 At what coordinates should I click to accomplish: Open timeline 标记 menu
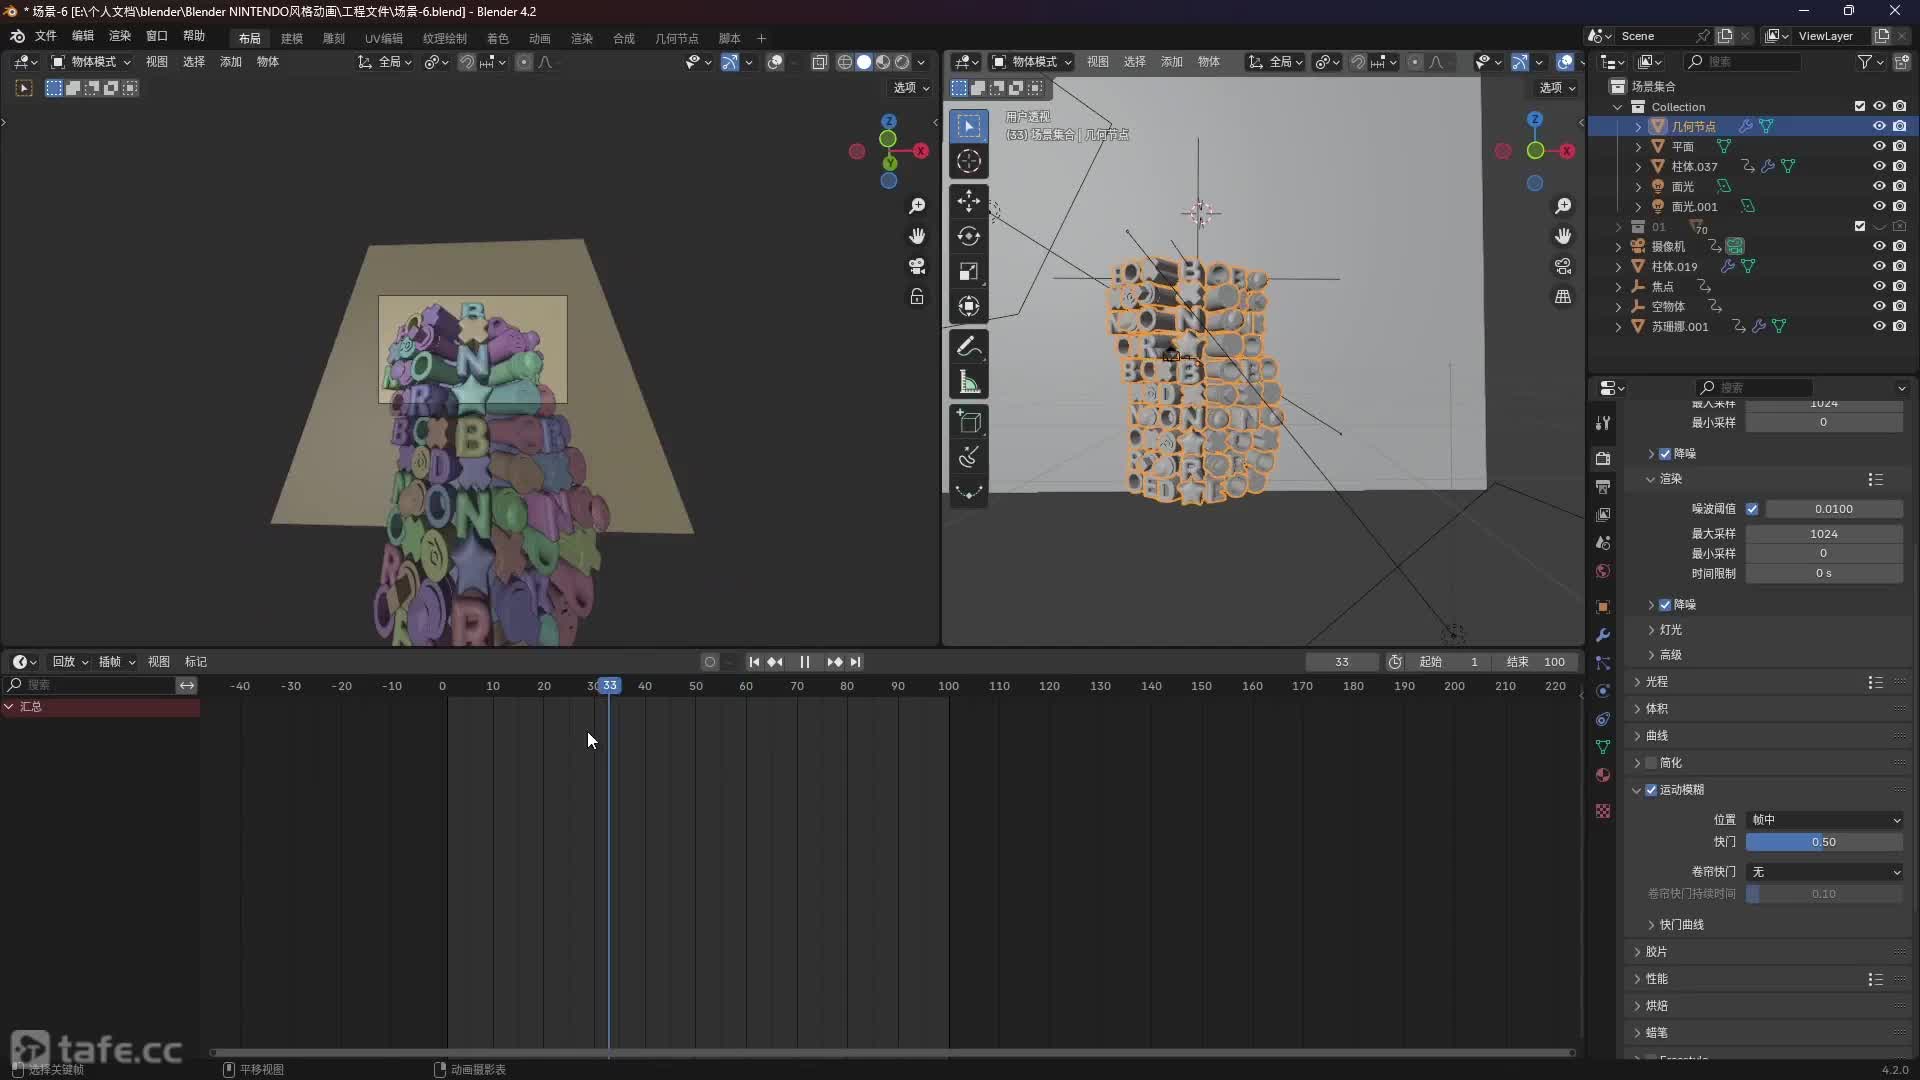pos(196,662)
